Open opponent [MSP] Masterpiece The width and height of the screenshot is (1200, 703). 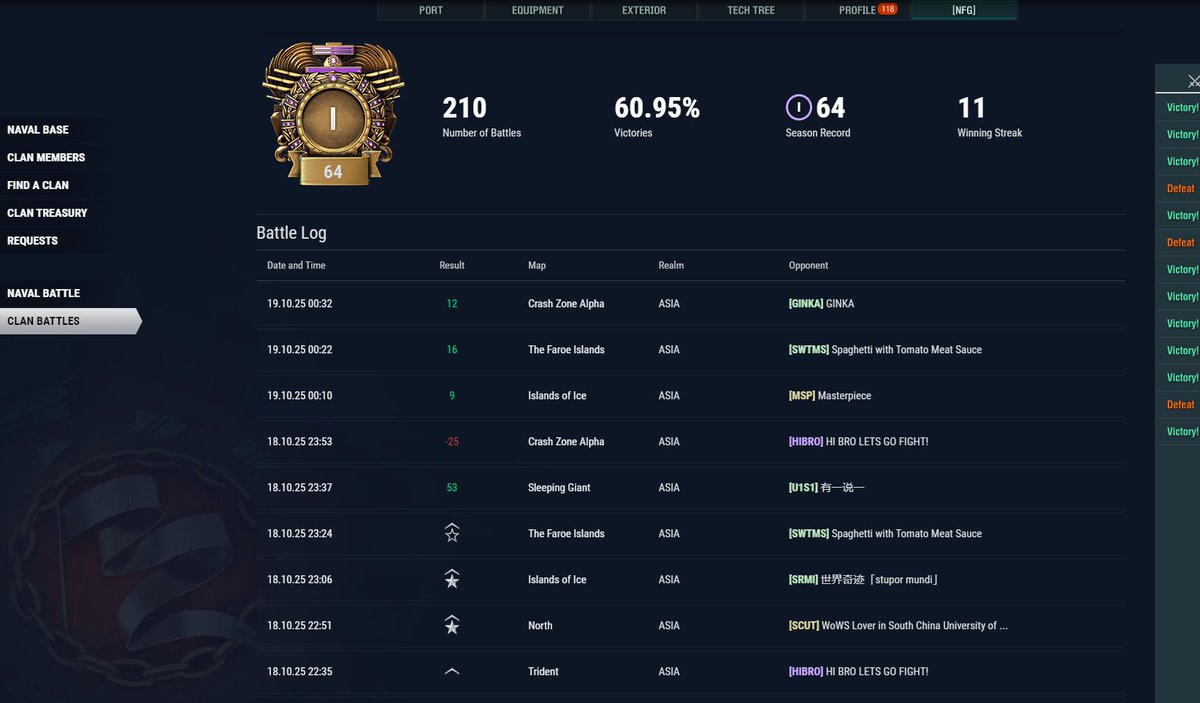click(x=830, y=396)
